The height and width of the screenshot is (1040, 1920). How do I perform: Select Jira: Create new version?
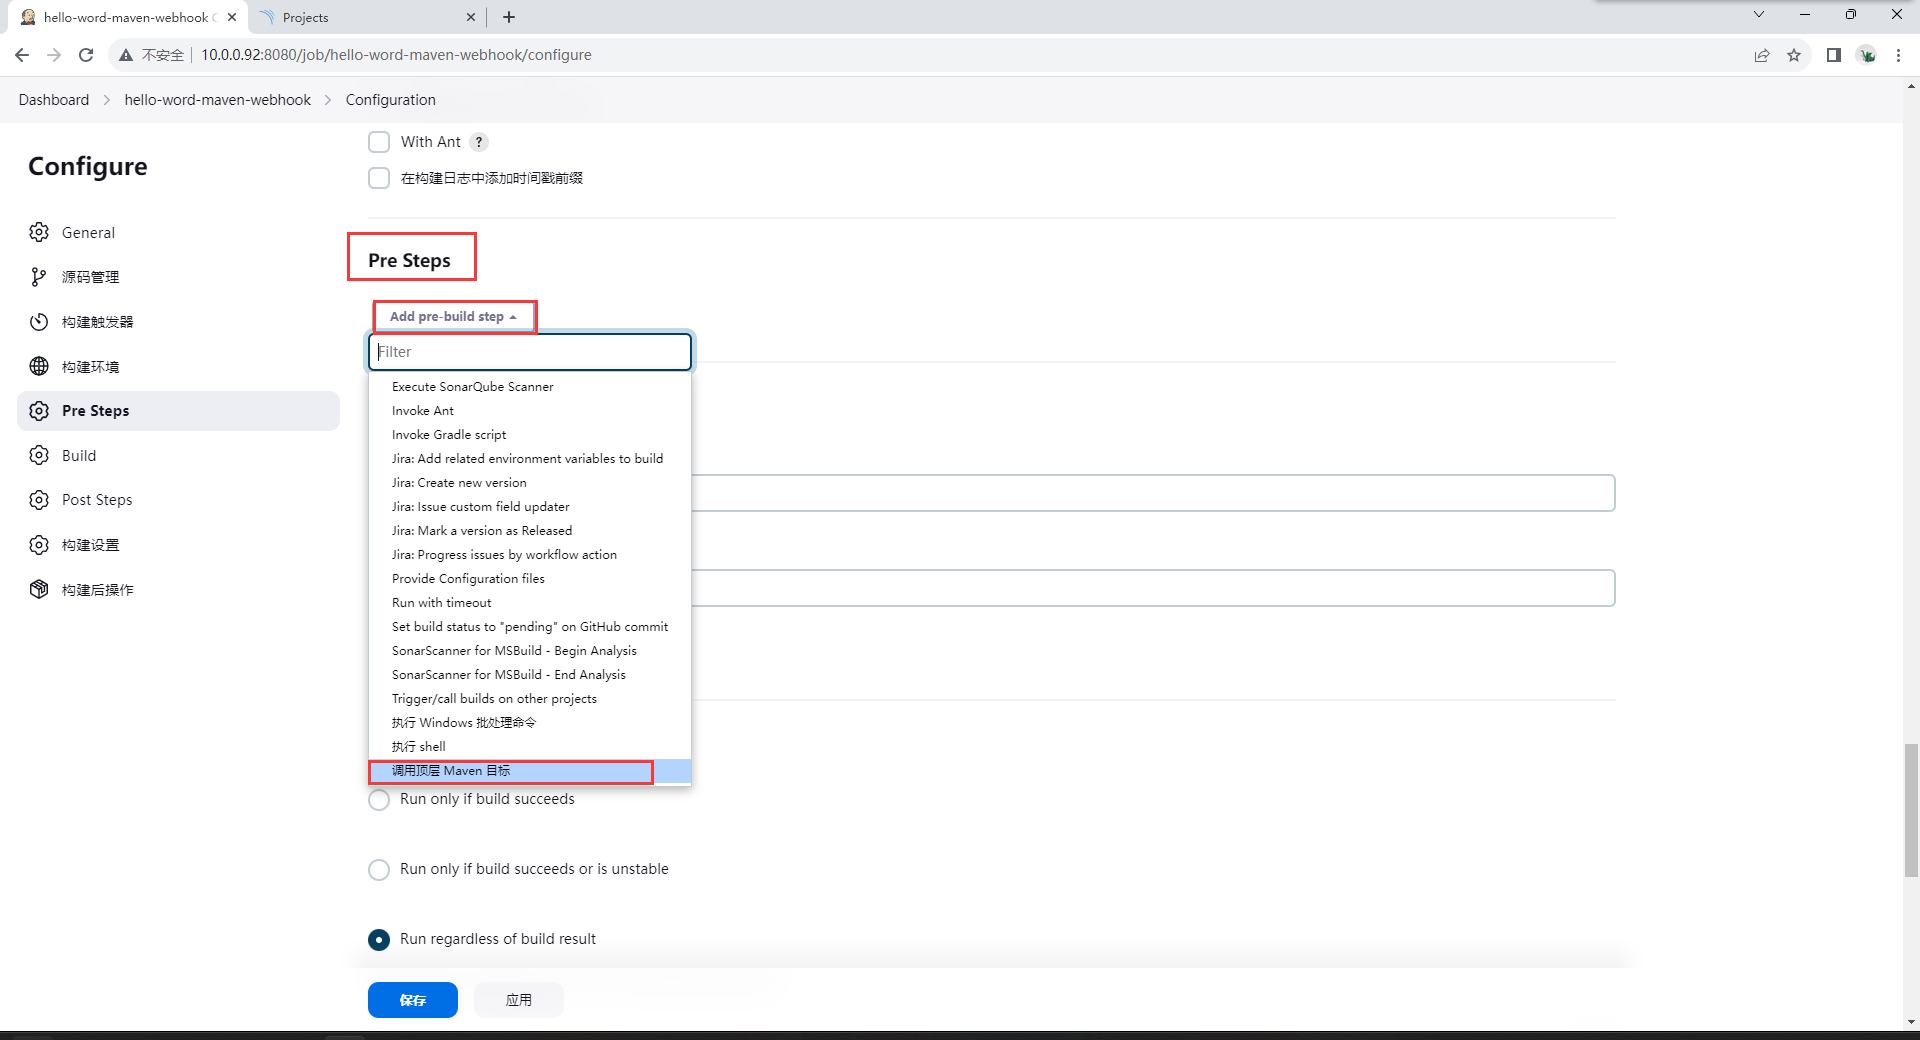(530, 483)
